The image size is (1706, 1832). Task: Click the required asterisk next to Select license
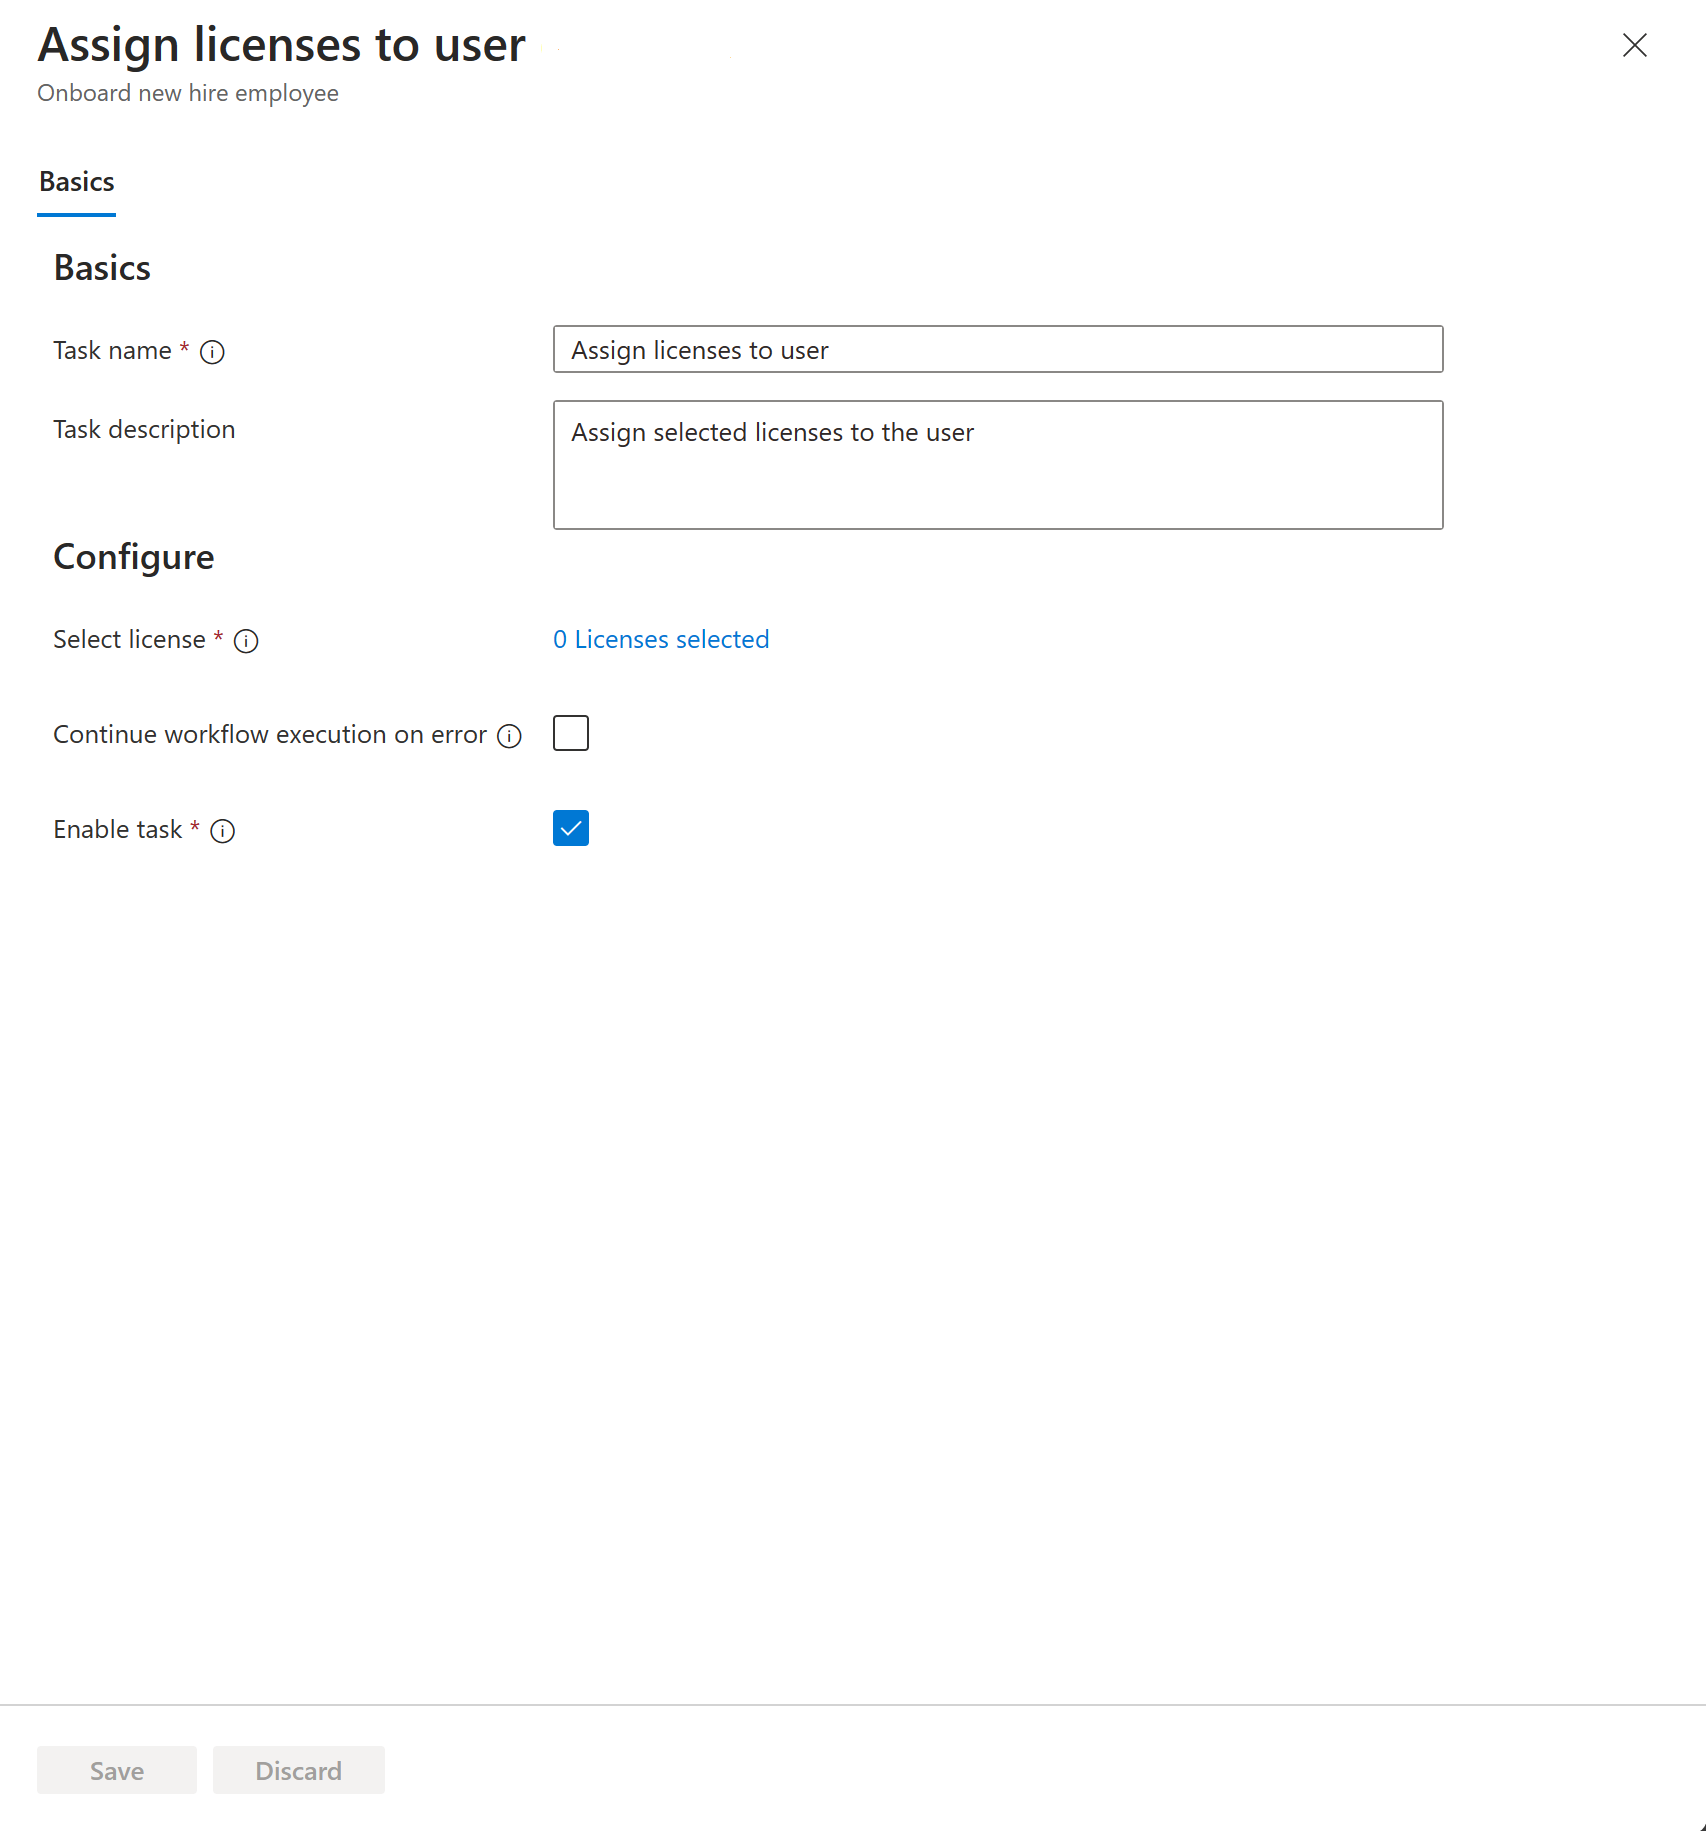point(217,638)
